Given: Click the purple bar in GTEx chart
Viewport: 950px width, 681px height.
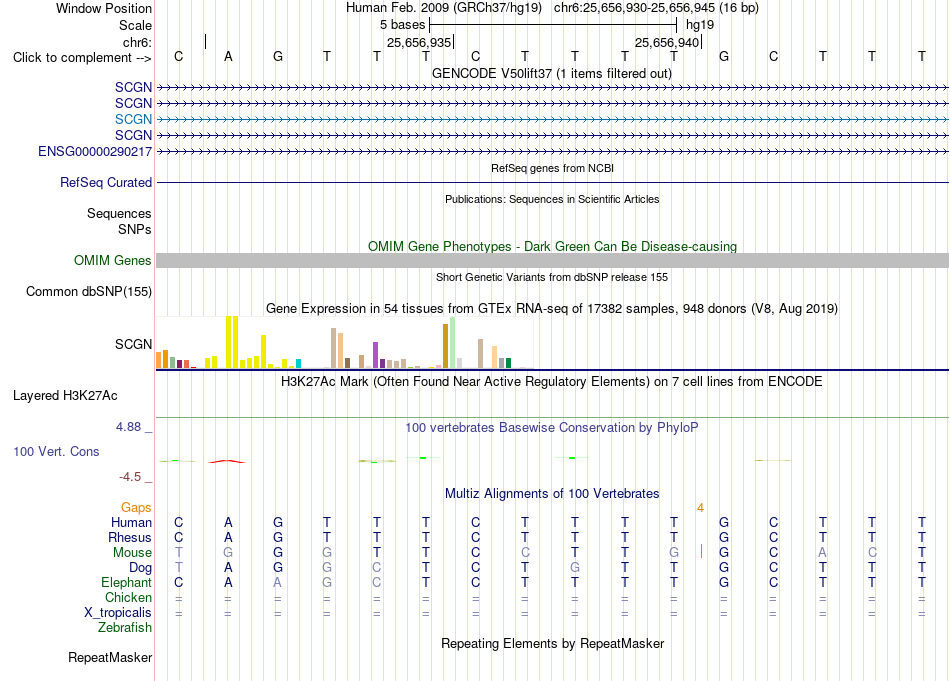Looking at the screenshot, I should coord(376,355).
